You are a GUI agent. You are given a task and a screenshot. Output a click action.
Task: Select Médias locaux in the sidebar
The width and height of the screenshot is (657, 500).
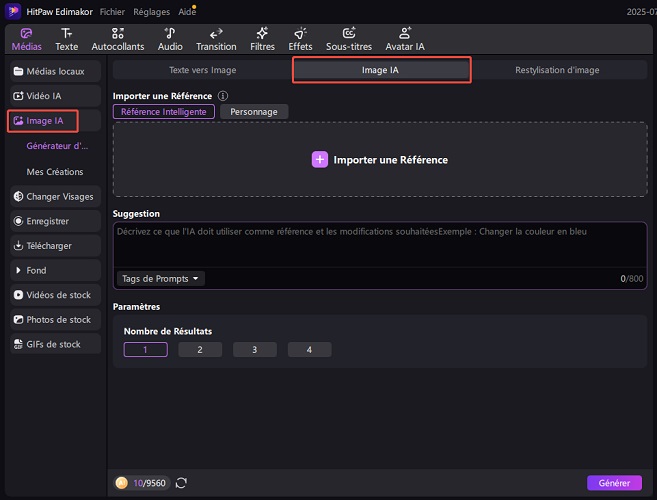point(55,71)
